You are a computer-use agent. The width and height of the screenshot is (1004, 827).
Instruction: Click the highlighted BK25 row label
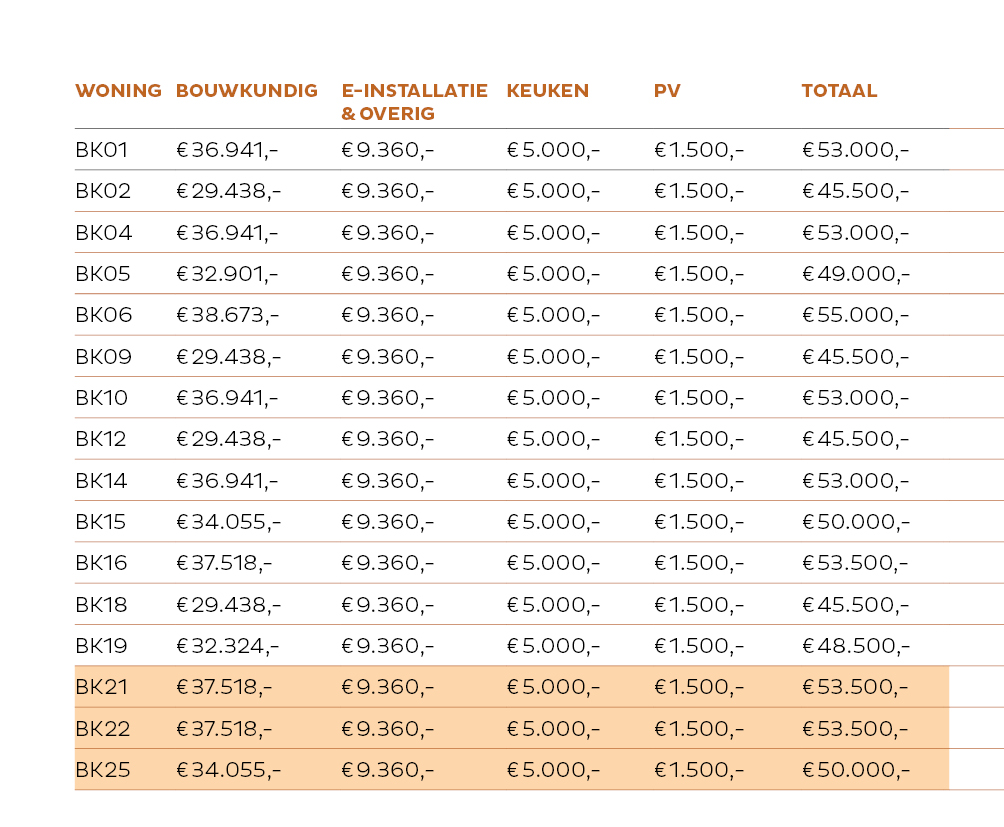[103, 770]
